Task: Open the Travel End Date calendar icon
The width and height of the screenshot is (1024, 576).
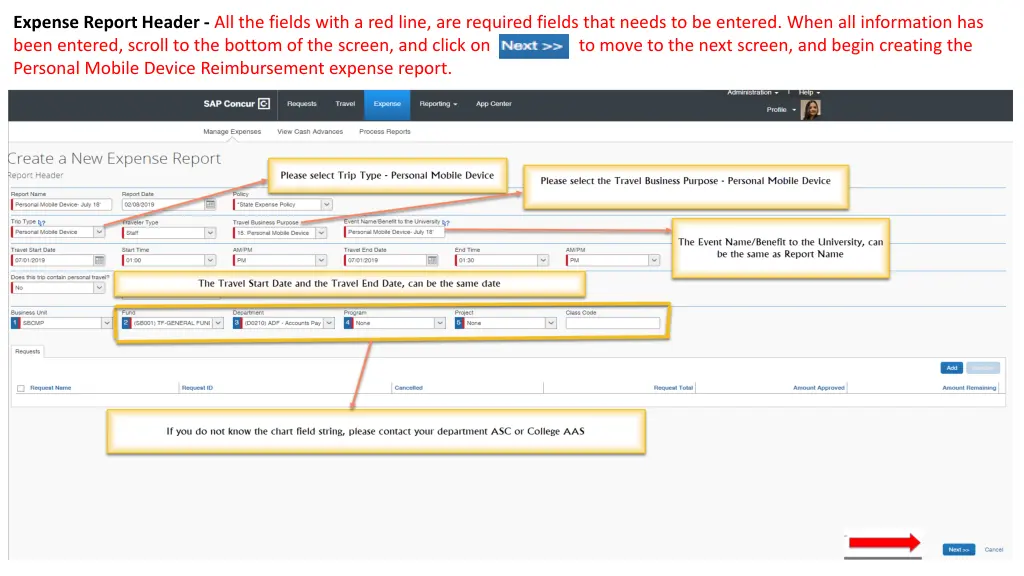Action: (432, 260)
